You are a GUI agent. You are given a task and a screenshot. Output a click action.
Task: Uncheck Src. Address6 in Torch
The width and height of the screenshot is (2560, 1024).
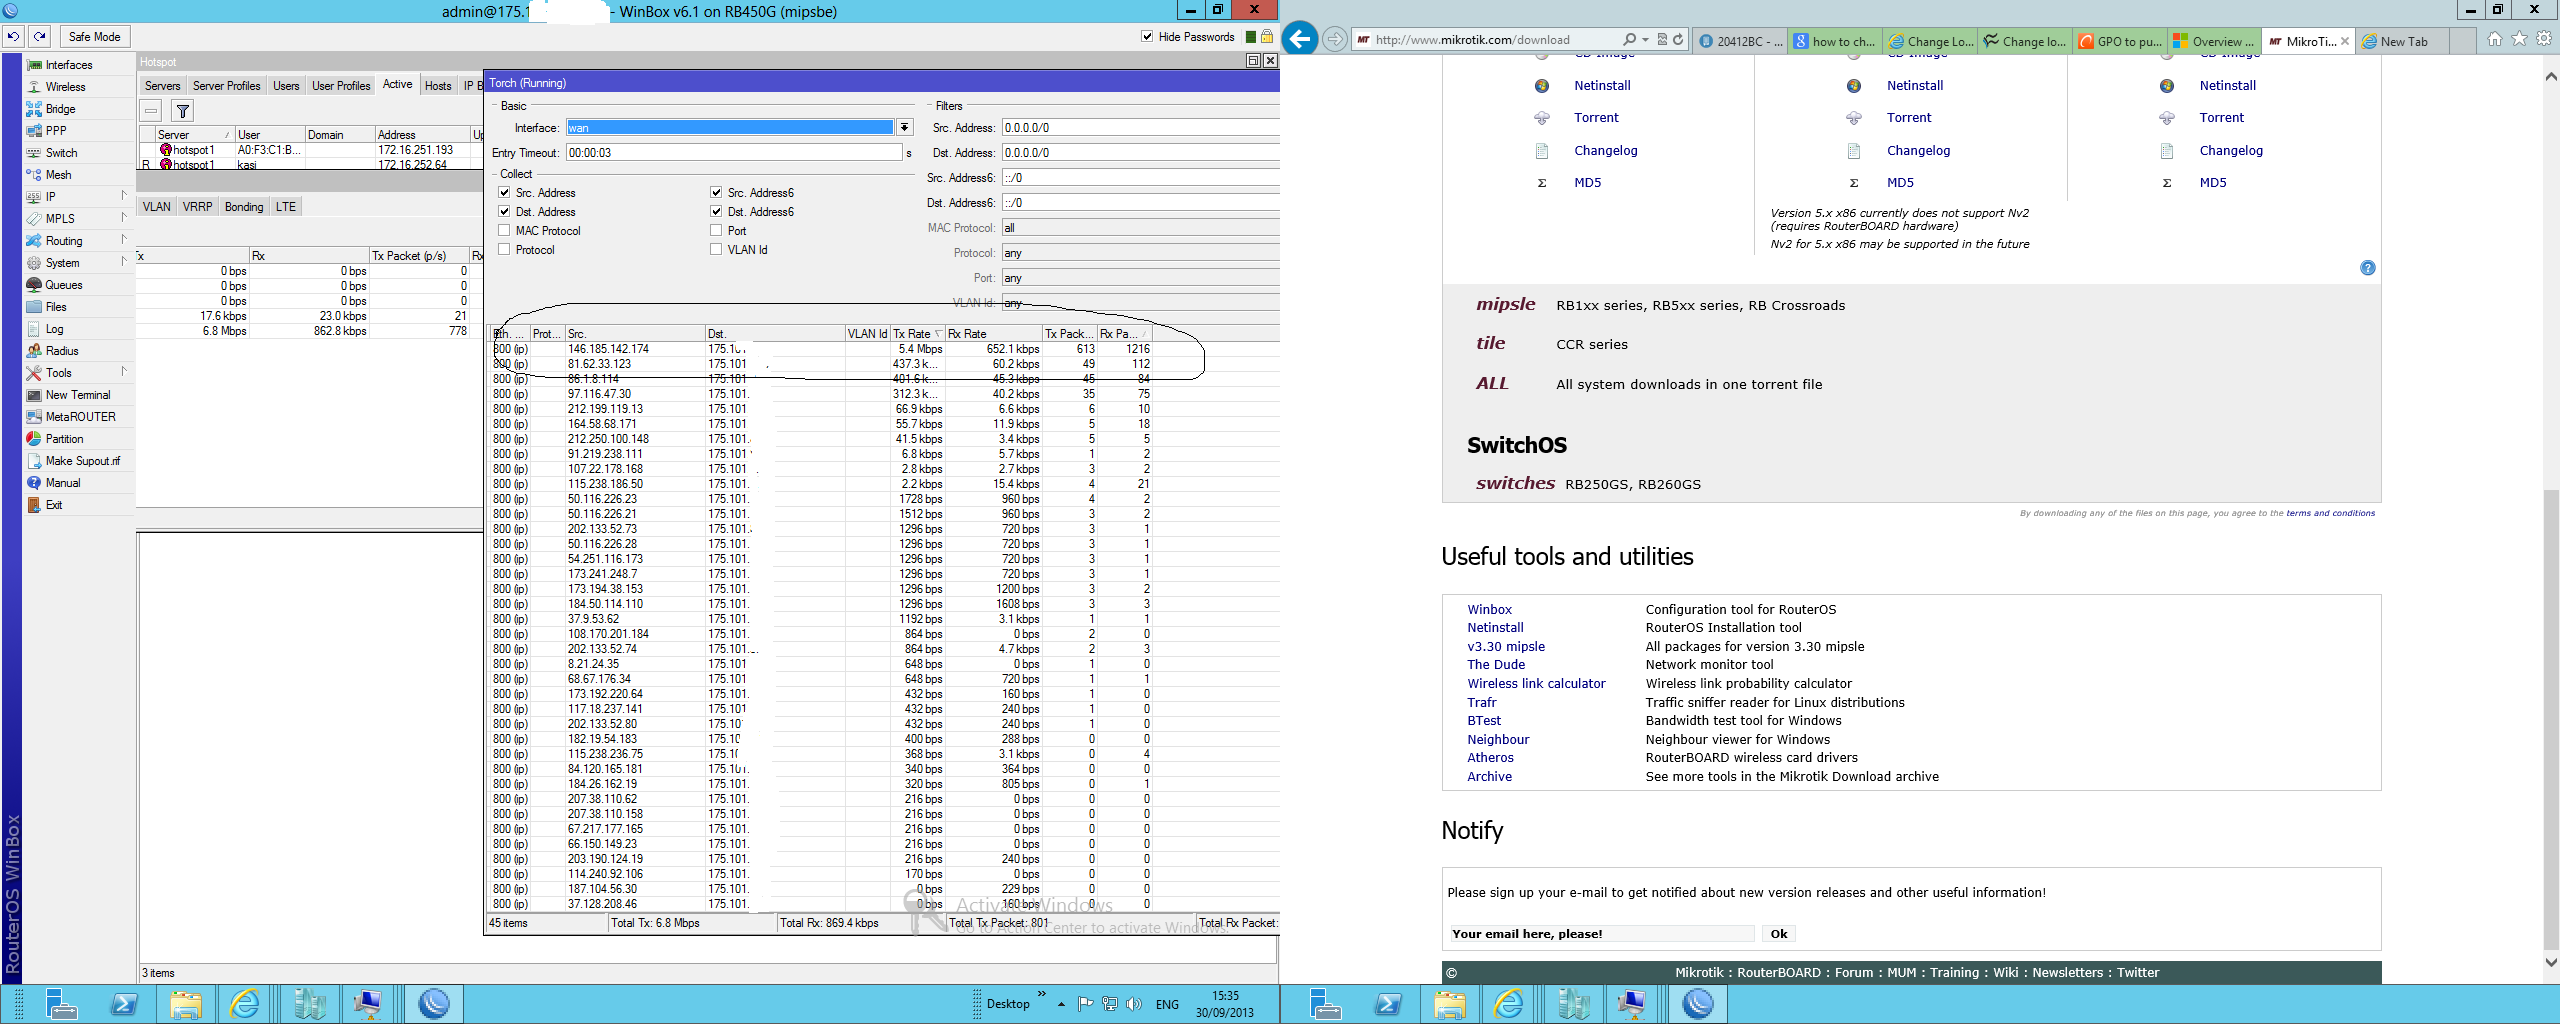coord(716,193)
